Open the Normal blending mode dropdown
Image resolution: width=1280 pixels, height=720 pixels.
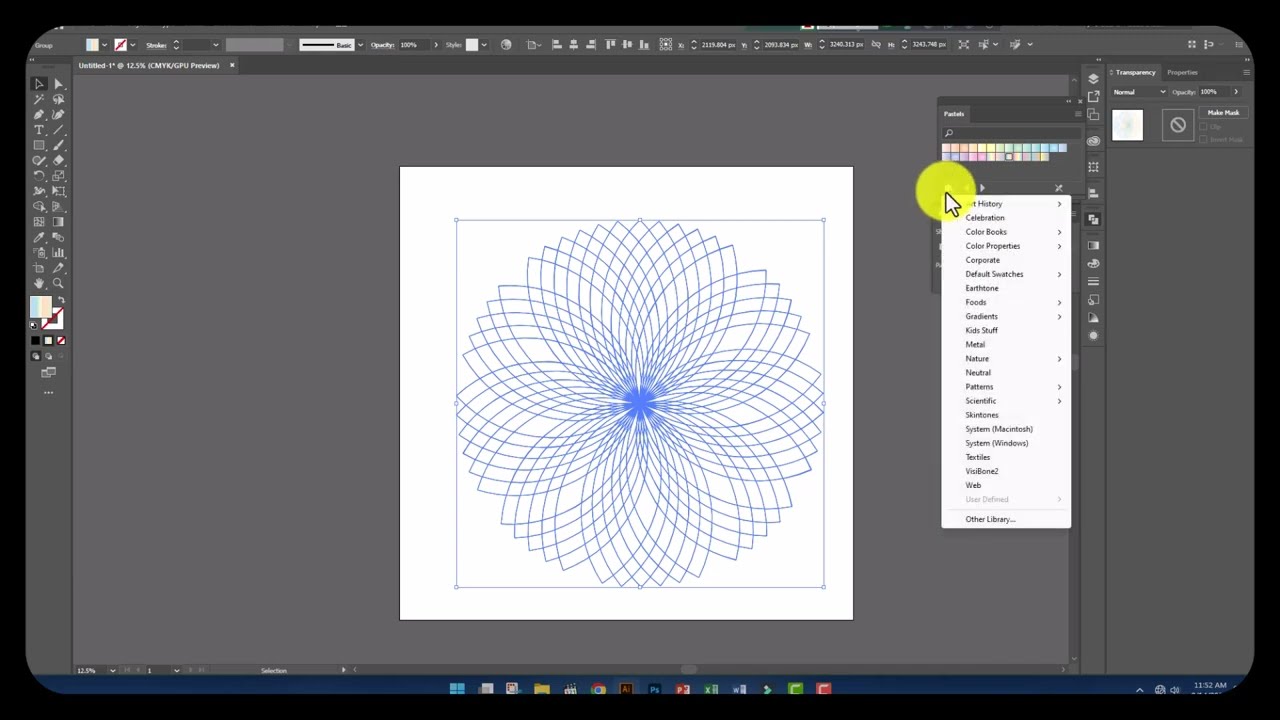tap(1141, 92)
